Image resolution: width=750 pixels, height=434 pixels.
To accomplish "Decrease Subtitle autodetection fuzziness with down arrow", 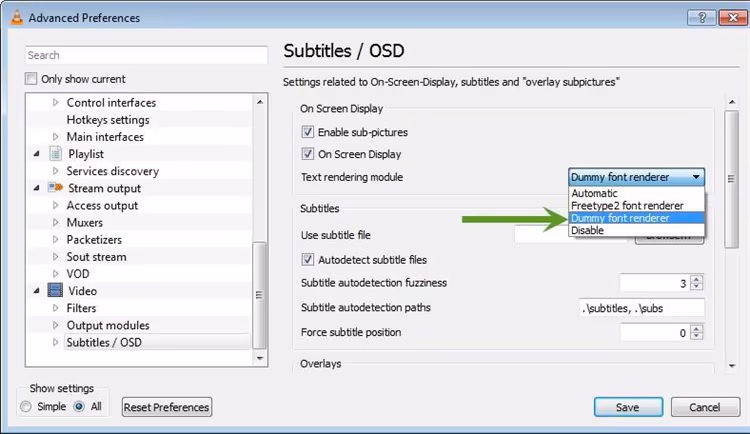I will click(x=697, y=287).
